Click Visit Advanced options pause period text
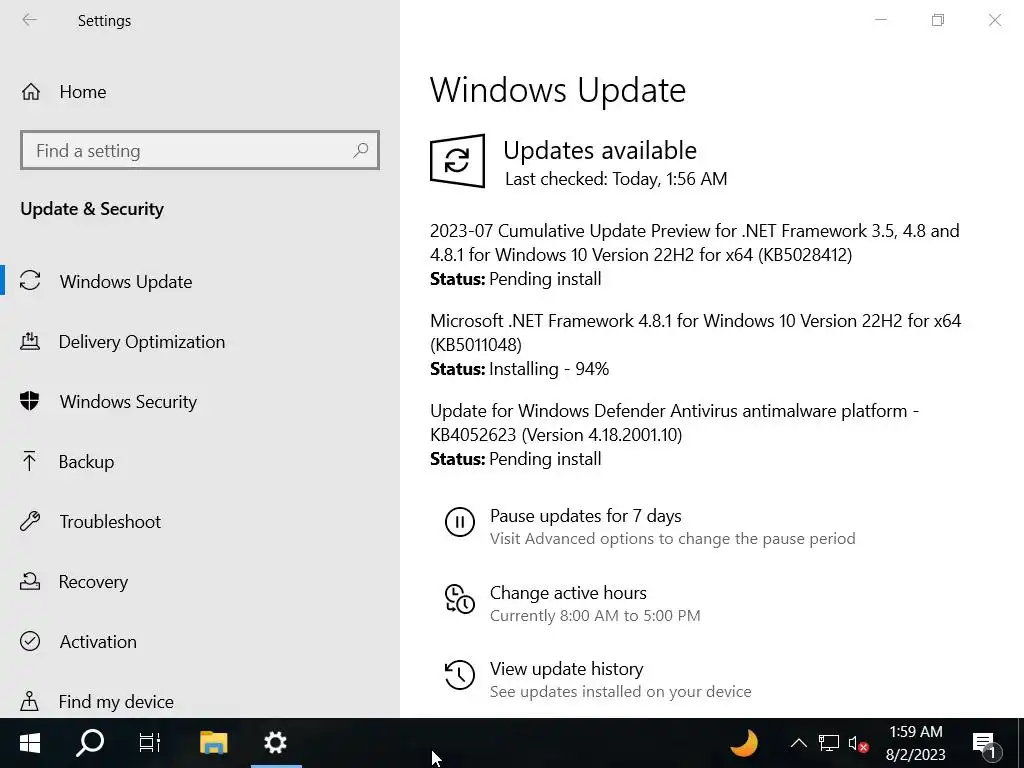 pos(673,539)
